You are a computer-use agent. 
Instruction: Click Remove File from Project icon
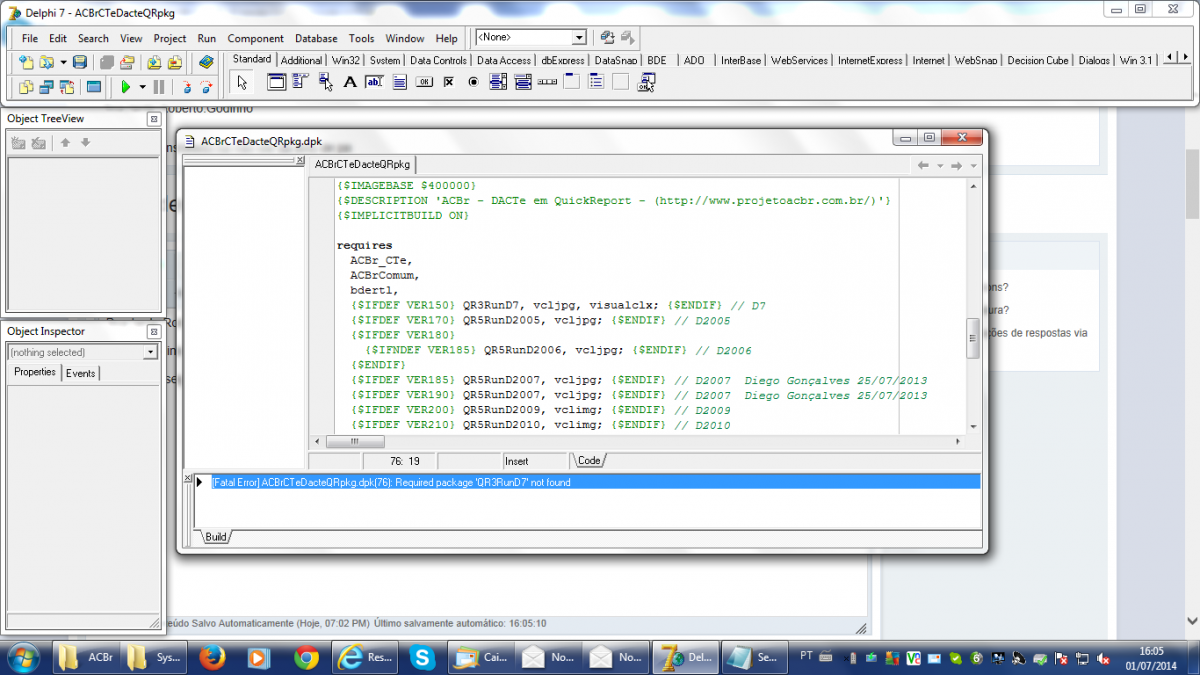click(x=175, y=62)
